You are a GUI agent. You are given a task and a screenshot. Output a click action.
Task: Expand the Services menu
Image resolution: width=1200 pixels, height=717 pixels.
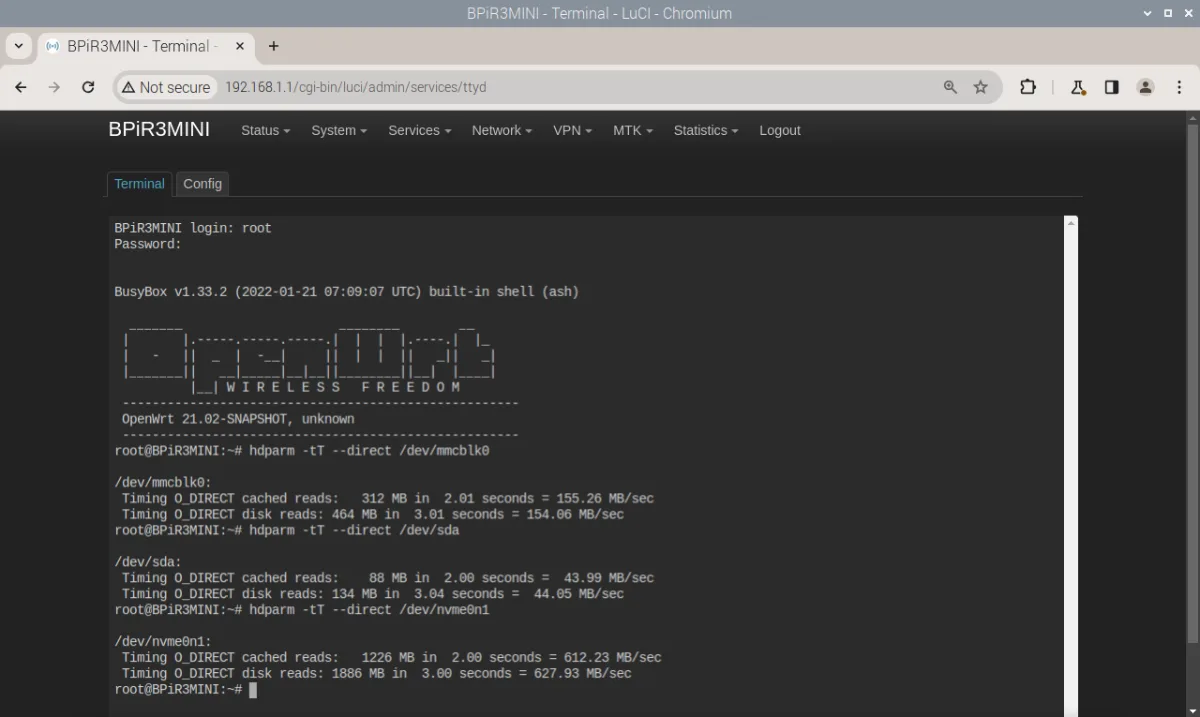[419, 130]
